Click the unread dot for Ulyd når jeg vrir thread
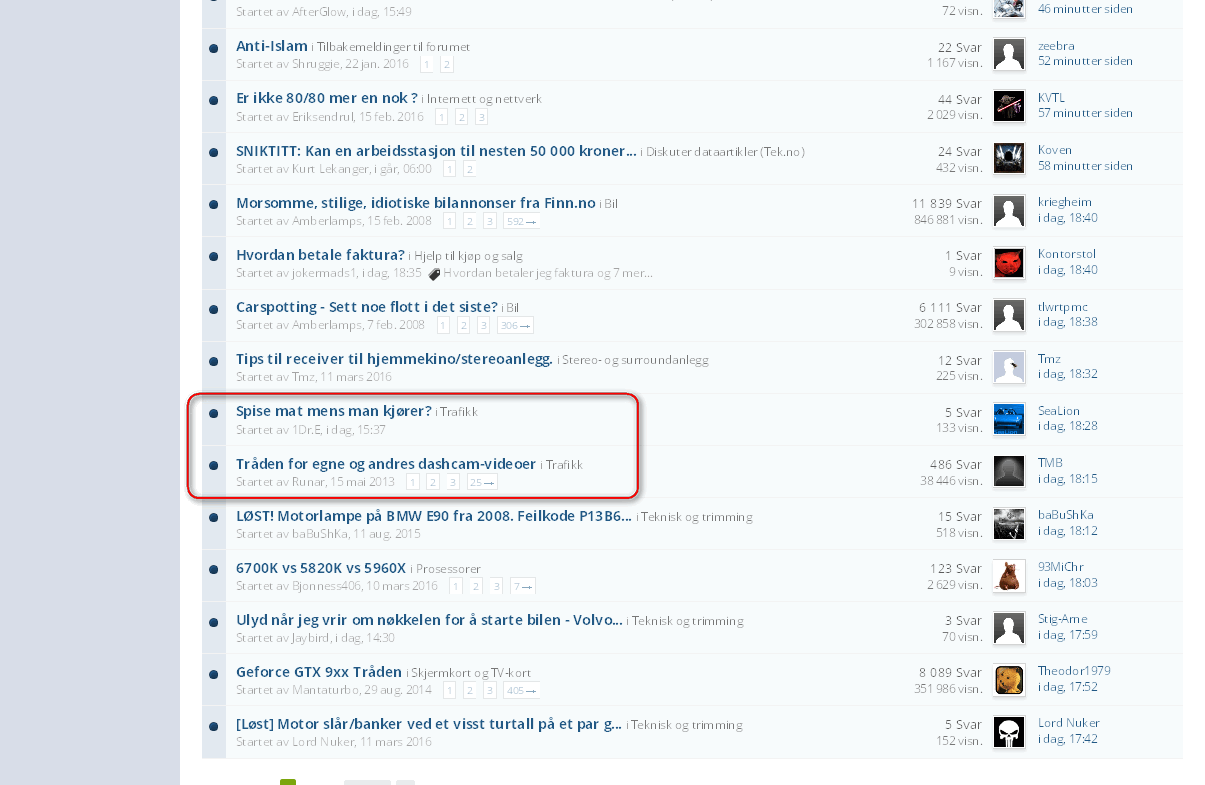This screenshot has width=1205, height=785. coord(214,621)
